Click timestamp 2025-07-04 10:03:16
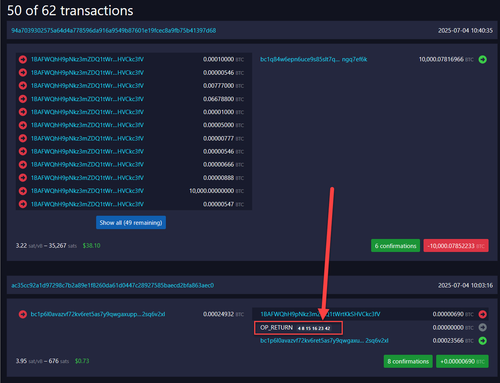Viewport: 500px width, 383px height. pyautogui.click(x=465, y=285)
